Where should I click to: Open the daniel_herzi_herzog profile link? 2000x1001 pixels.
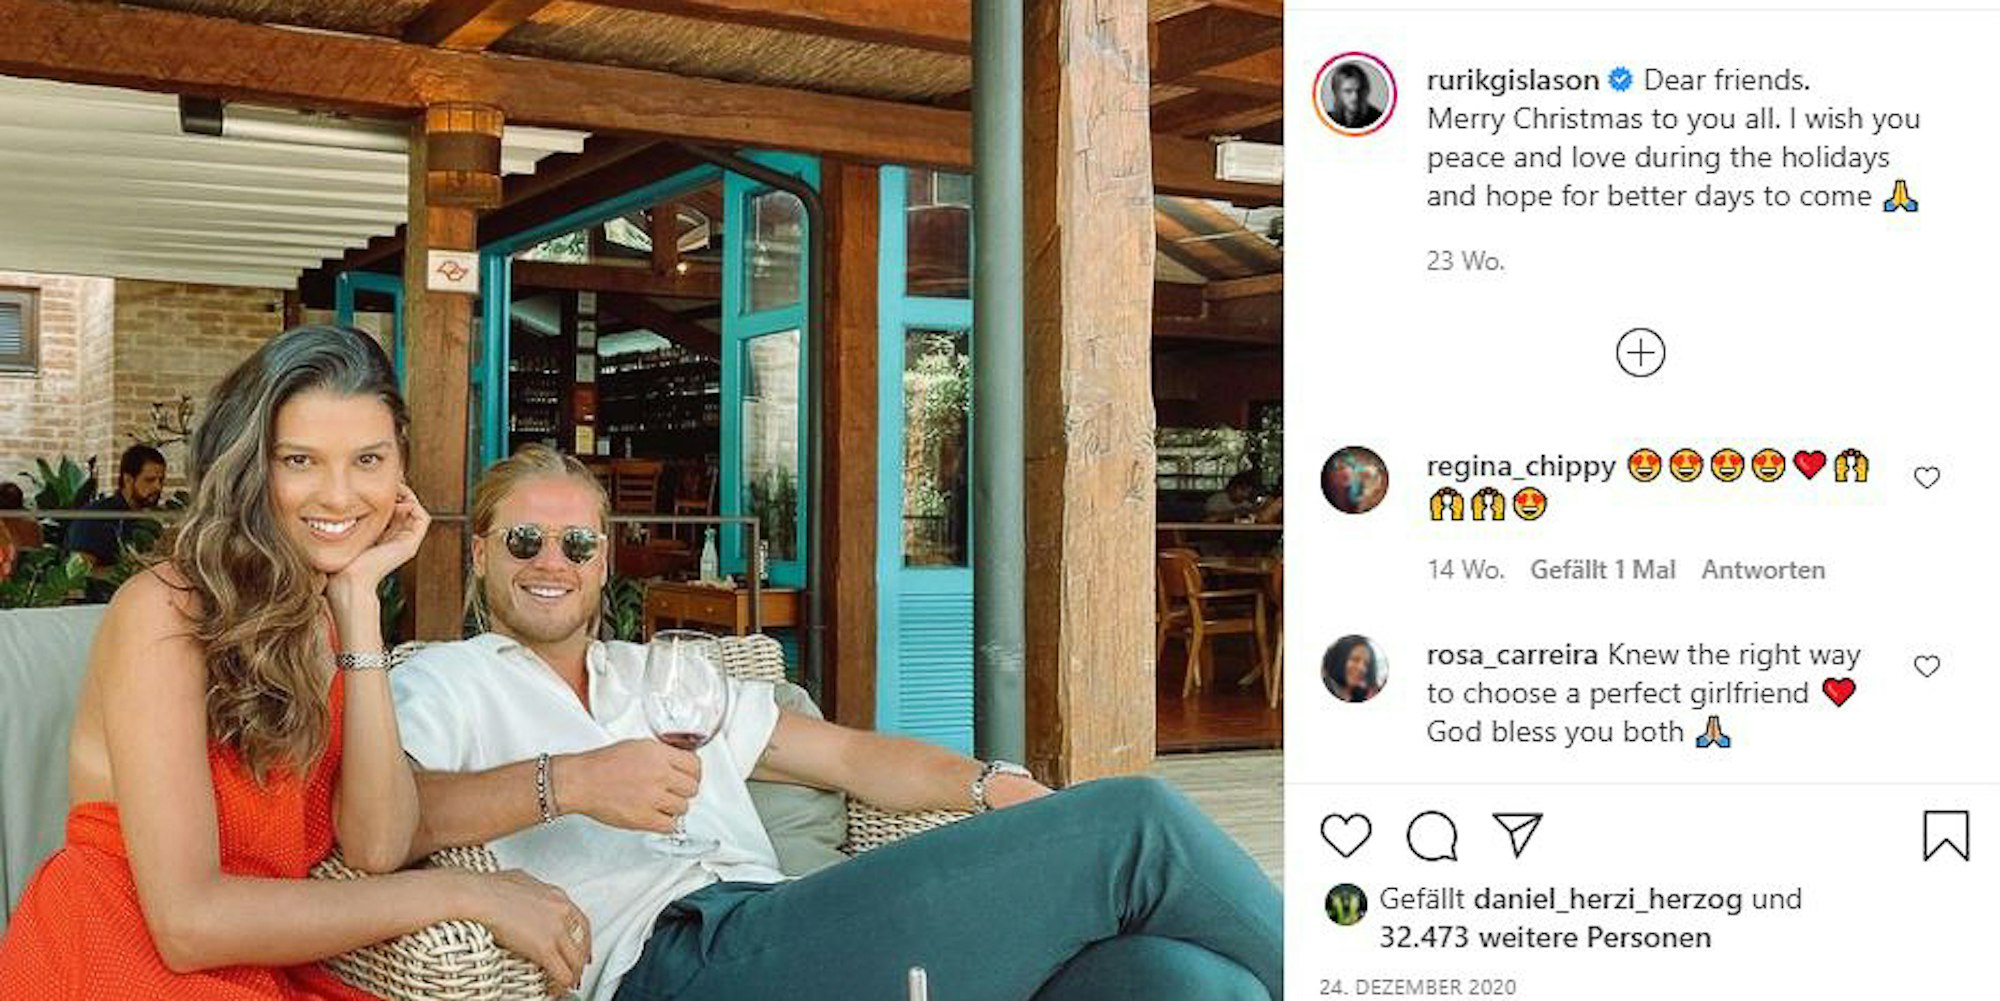[x=1607, y=899]
